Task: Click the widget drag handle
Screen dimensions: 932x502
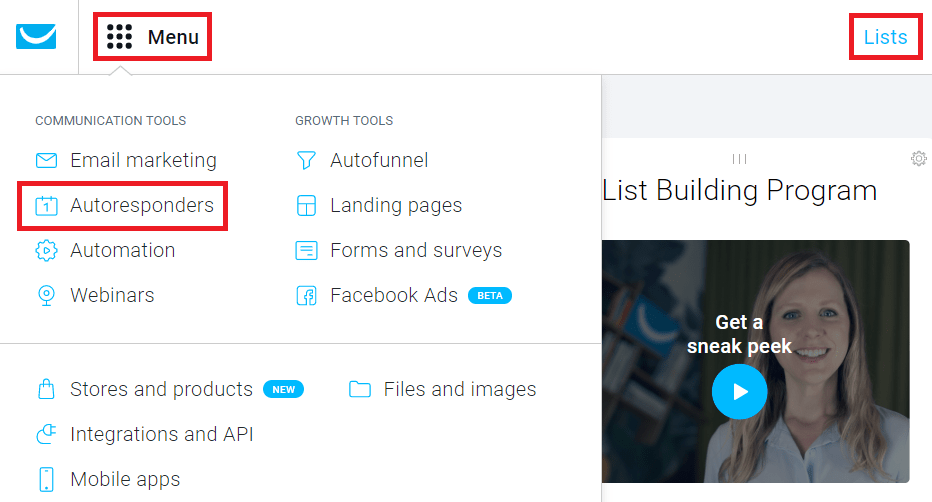Action: (x=740, y=159)
